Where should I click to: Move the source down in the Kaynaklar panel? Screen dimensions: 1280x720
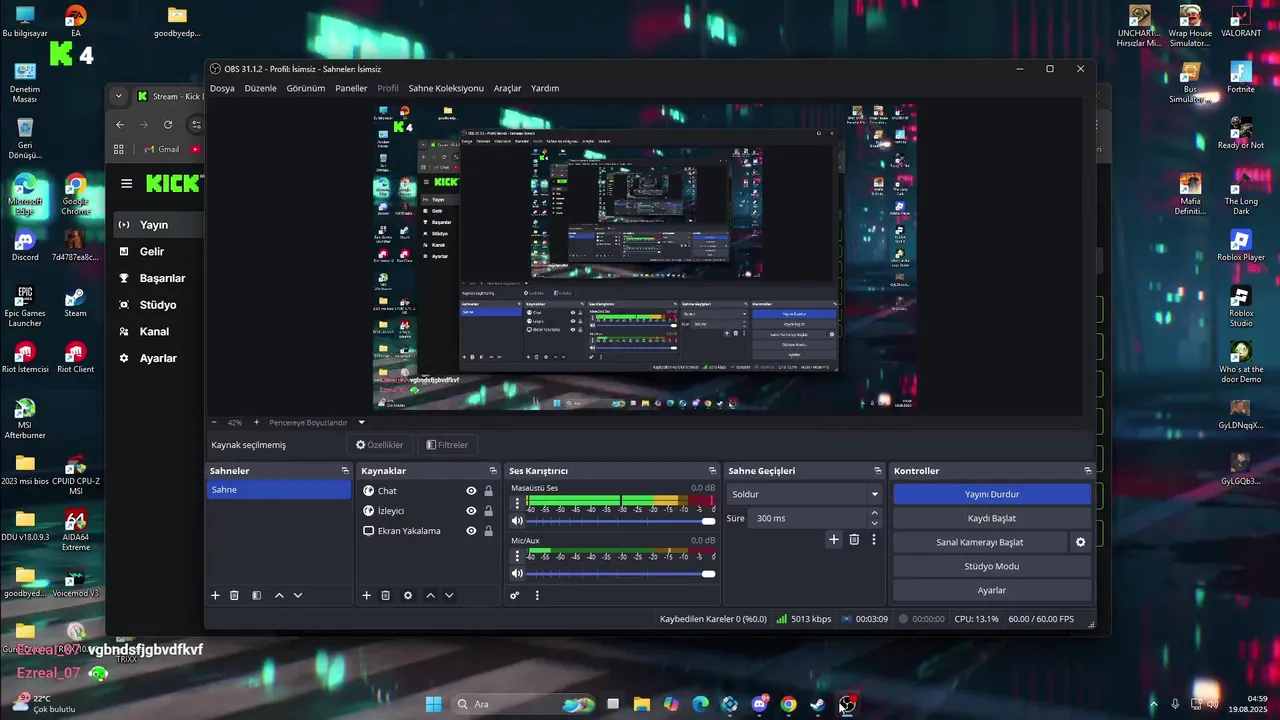coord(449,595)
